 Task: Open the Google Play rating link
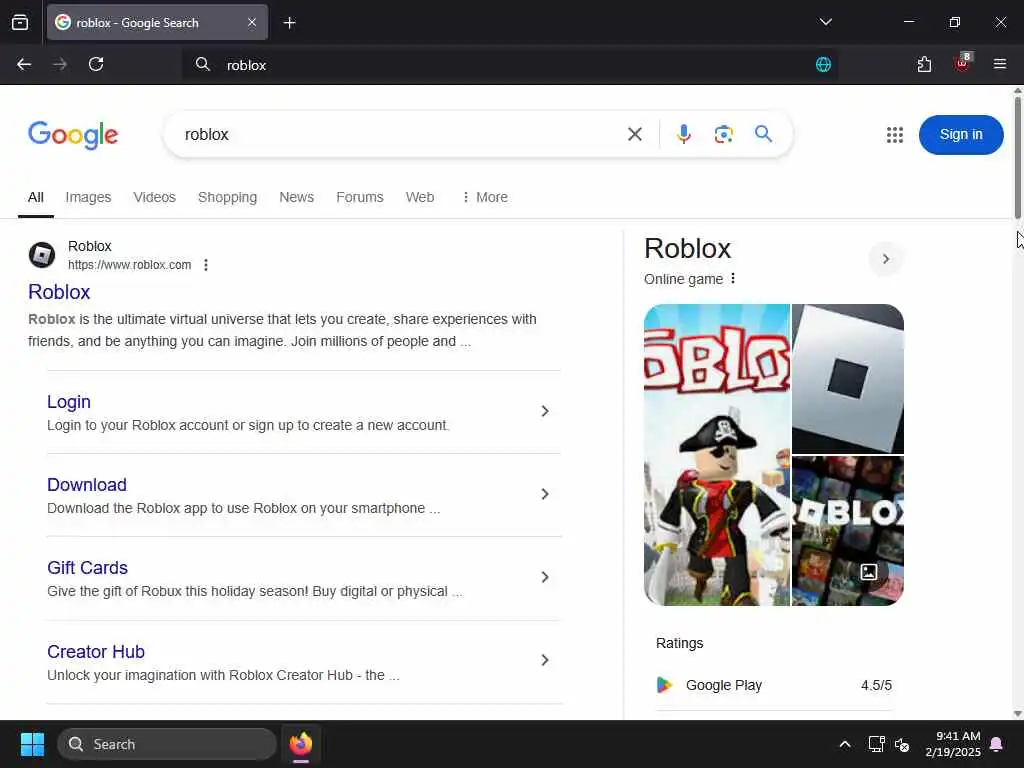tap(774, 685)
